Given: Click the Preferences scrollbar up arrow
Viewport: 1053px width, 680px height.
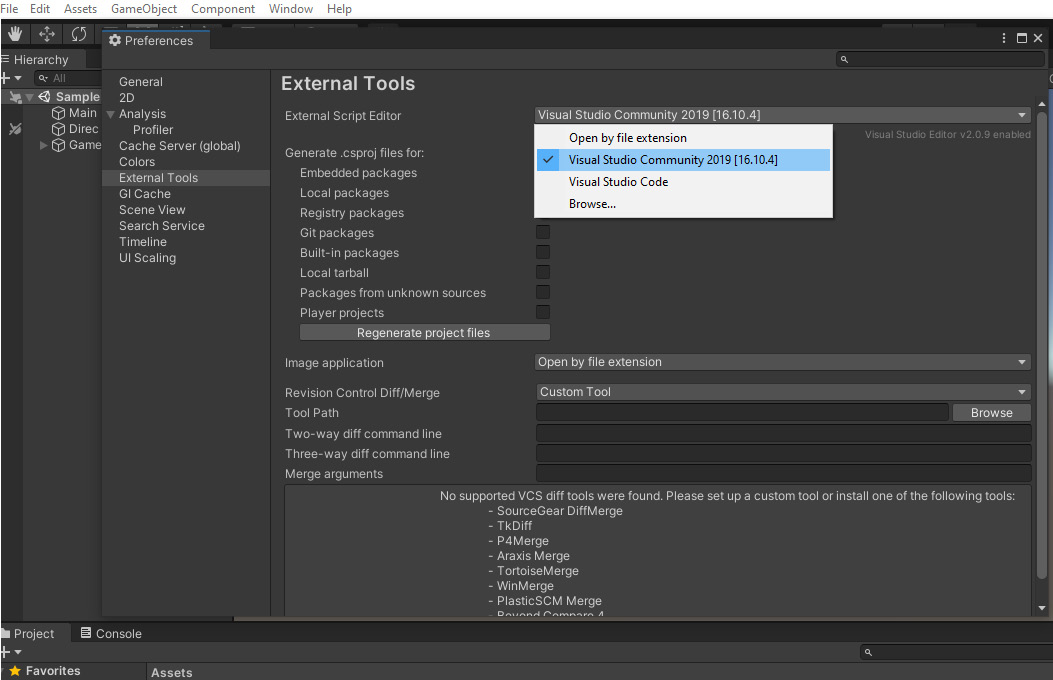Looking at the screenshot, I should pos(1042,104).
